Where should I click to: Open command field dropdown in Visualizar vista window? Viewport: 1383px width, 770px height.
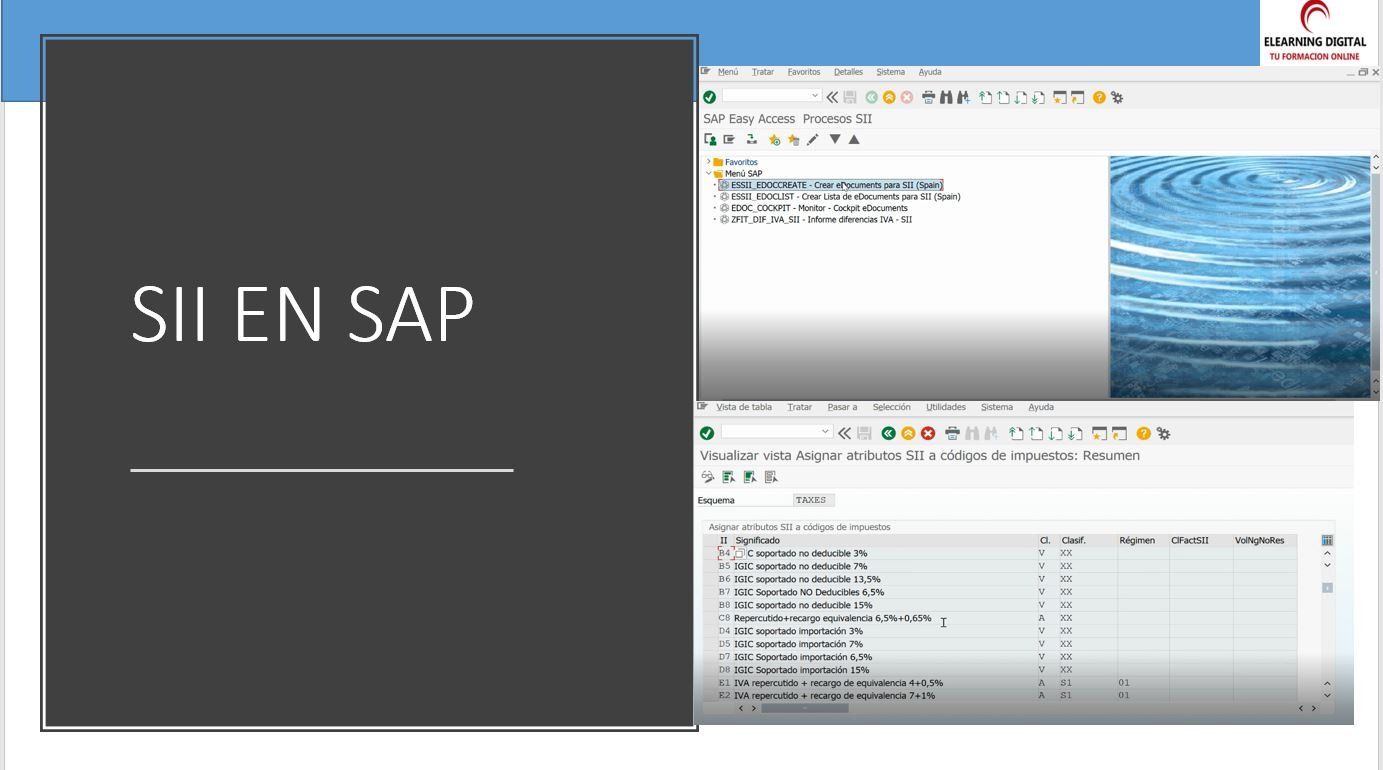(825, 432)
